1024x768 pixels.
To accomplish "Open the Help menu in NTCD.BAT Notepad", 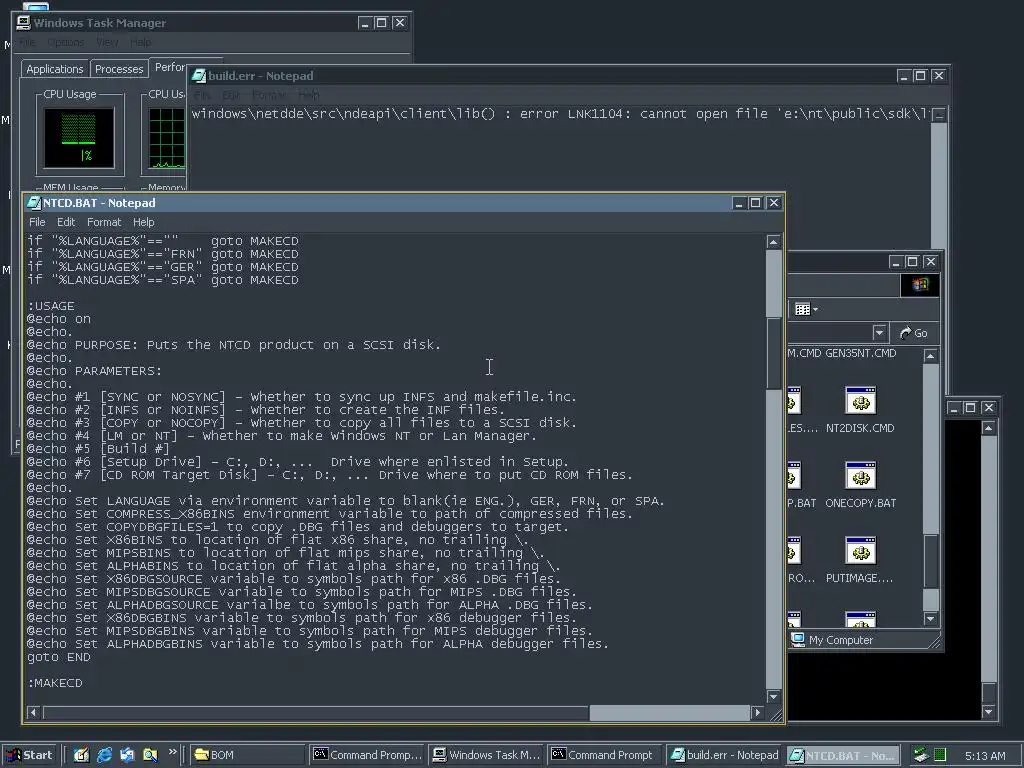I will click(x=143, y=222).
